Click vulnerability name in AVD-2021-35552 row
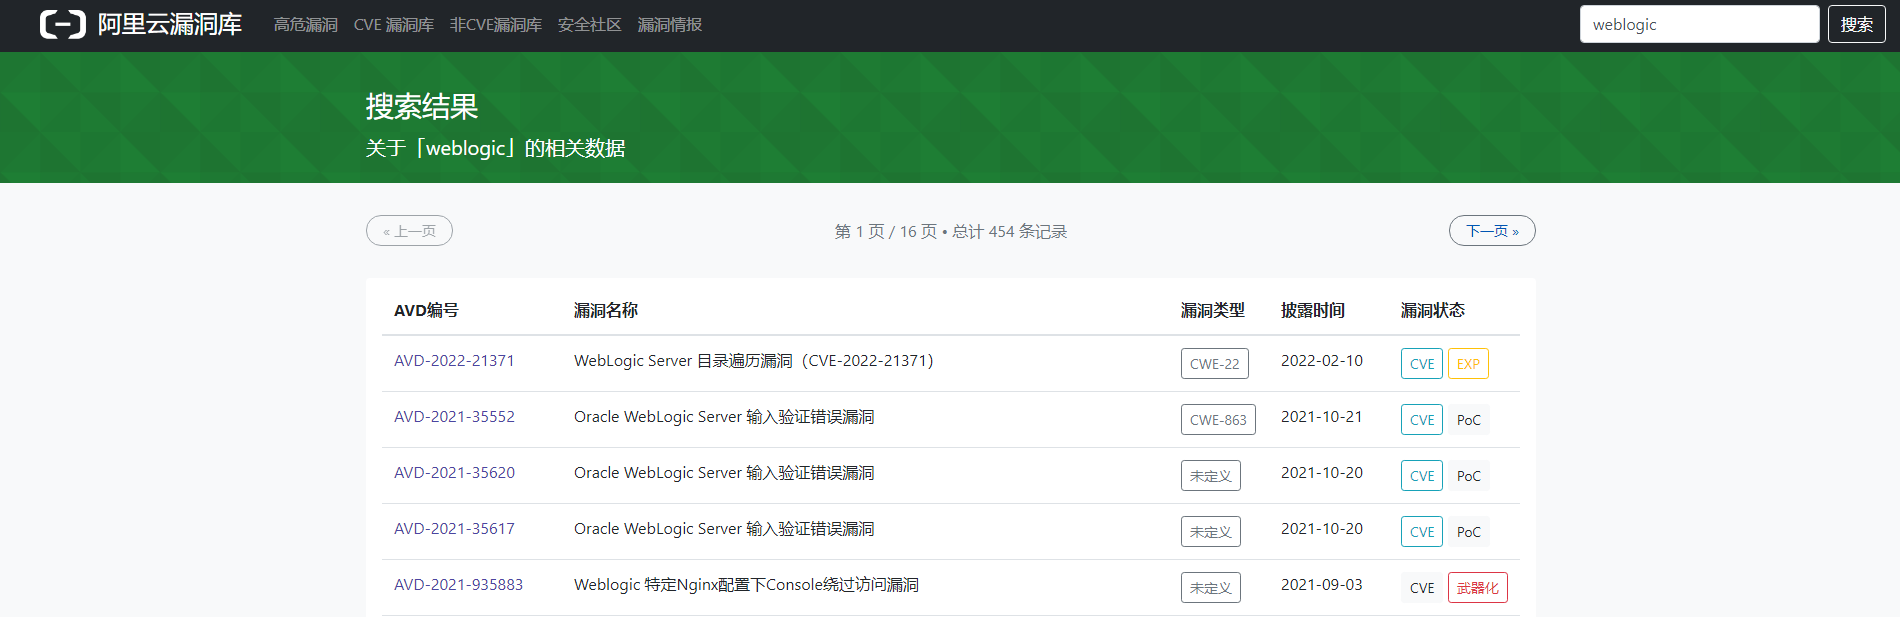The height and width of the screenshot is (617, 1900). pyautogui.click(x=724, y=417)
